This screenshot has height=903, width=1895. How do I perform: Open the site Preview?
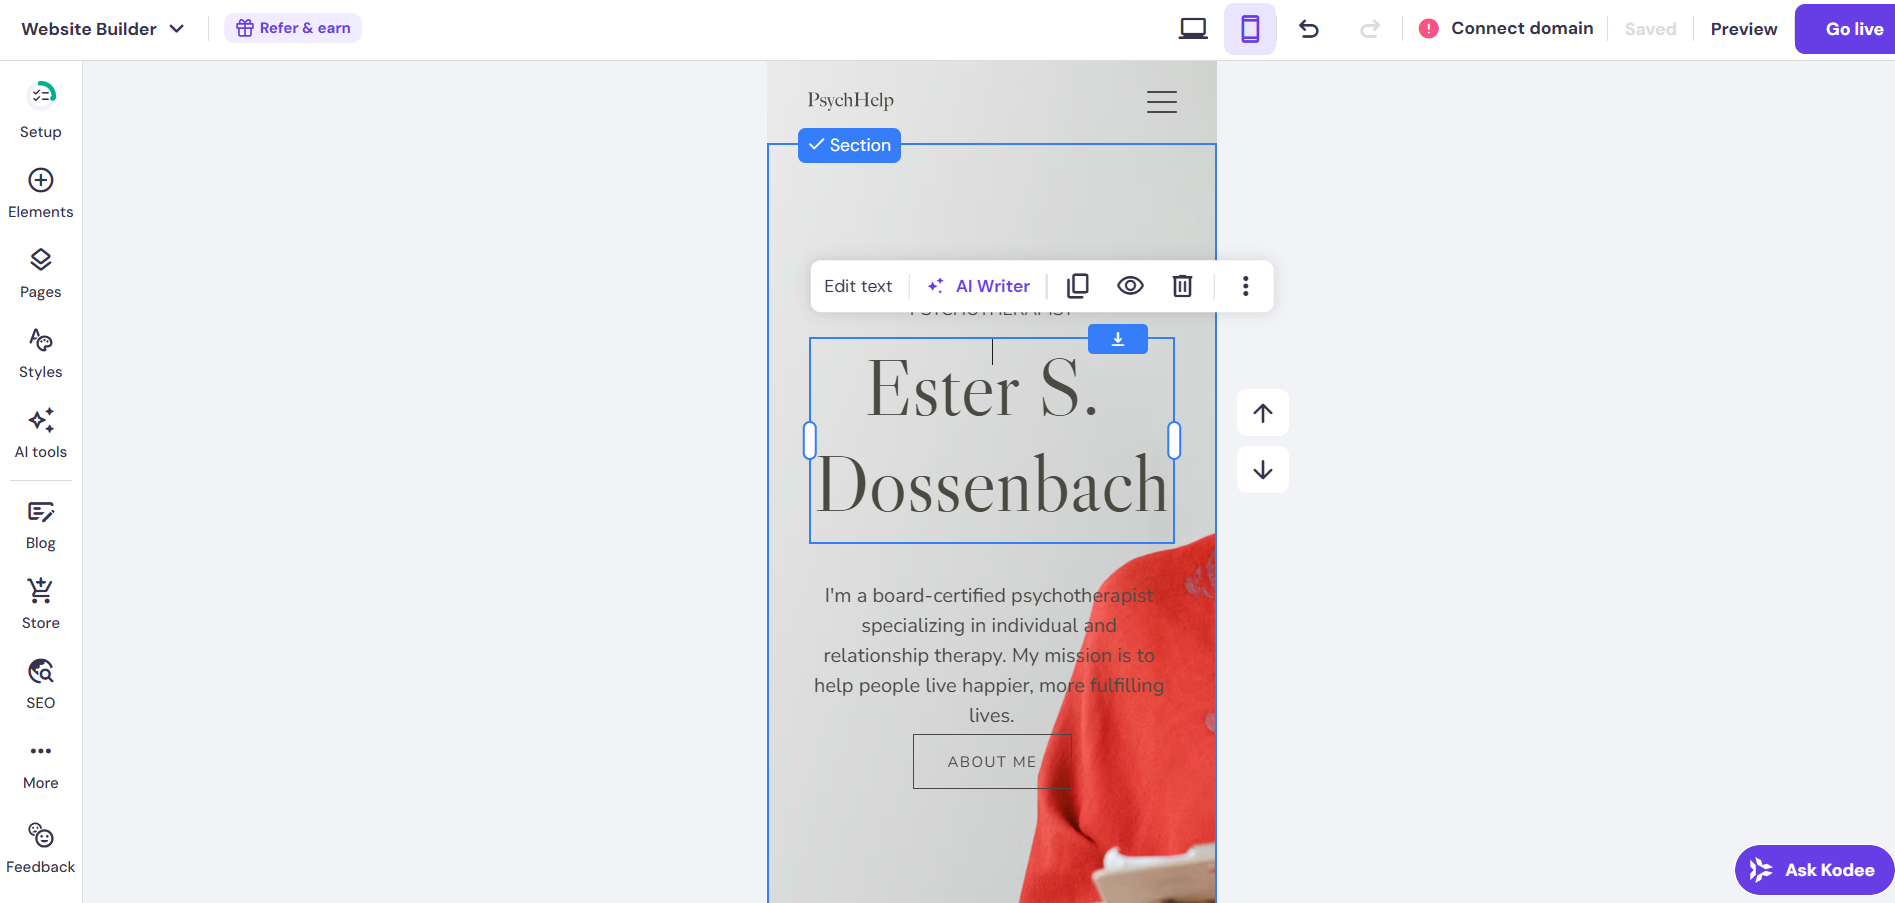coord(1744,29)
